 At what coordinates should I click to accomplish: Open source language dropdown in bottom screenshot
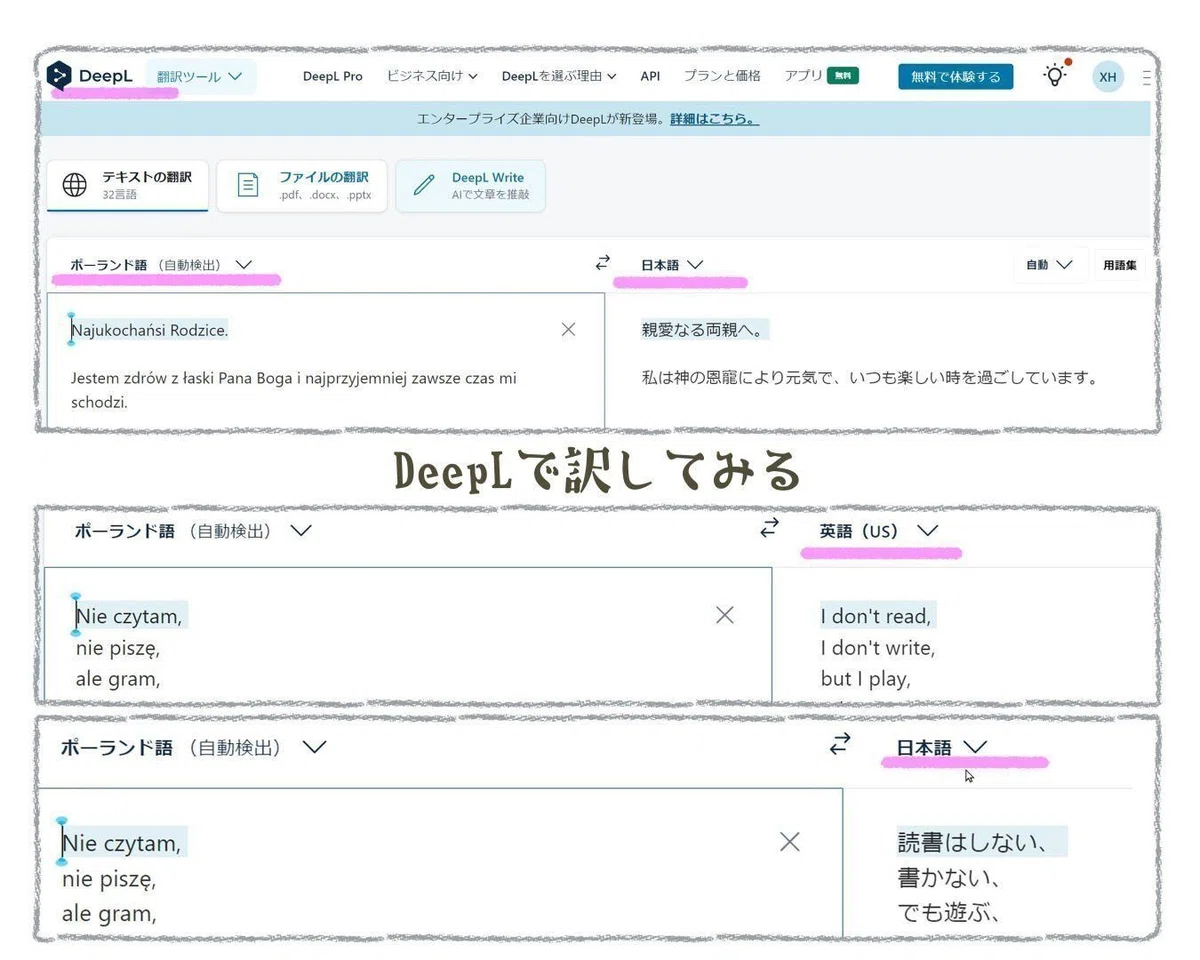pos(193,747)
